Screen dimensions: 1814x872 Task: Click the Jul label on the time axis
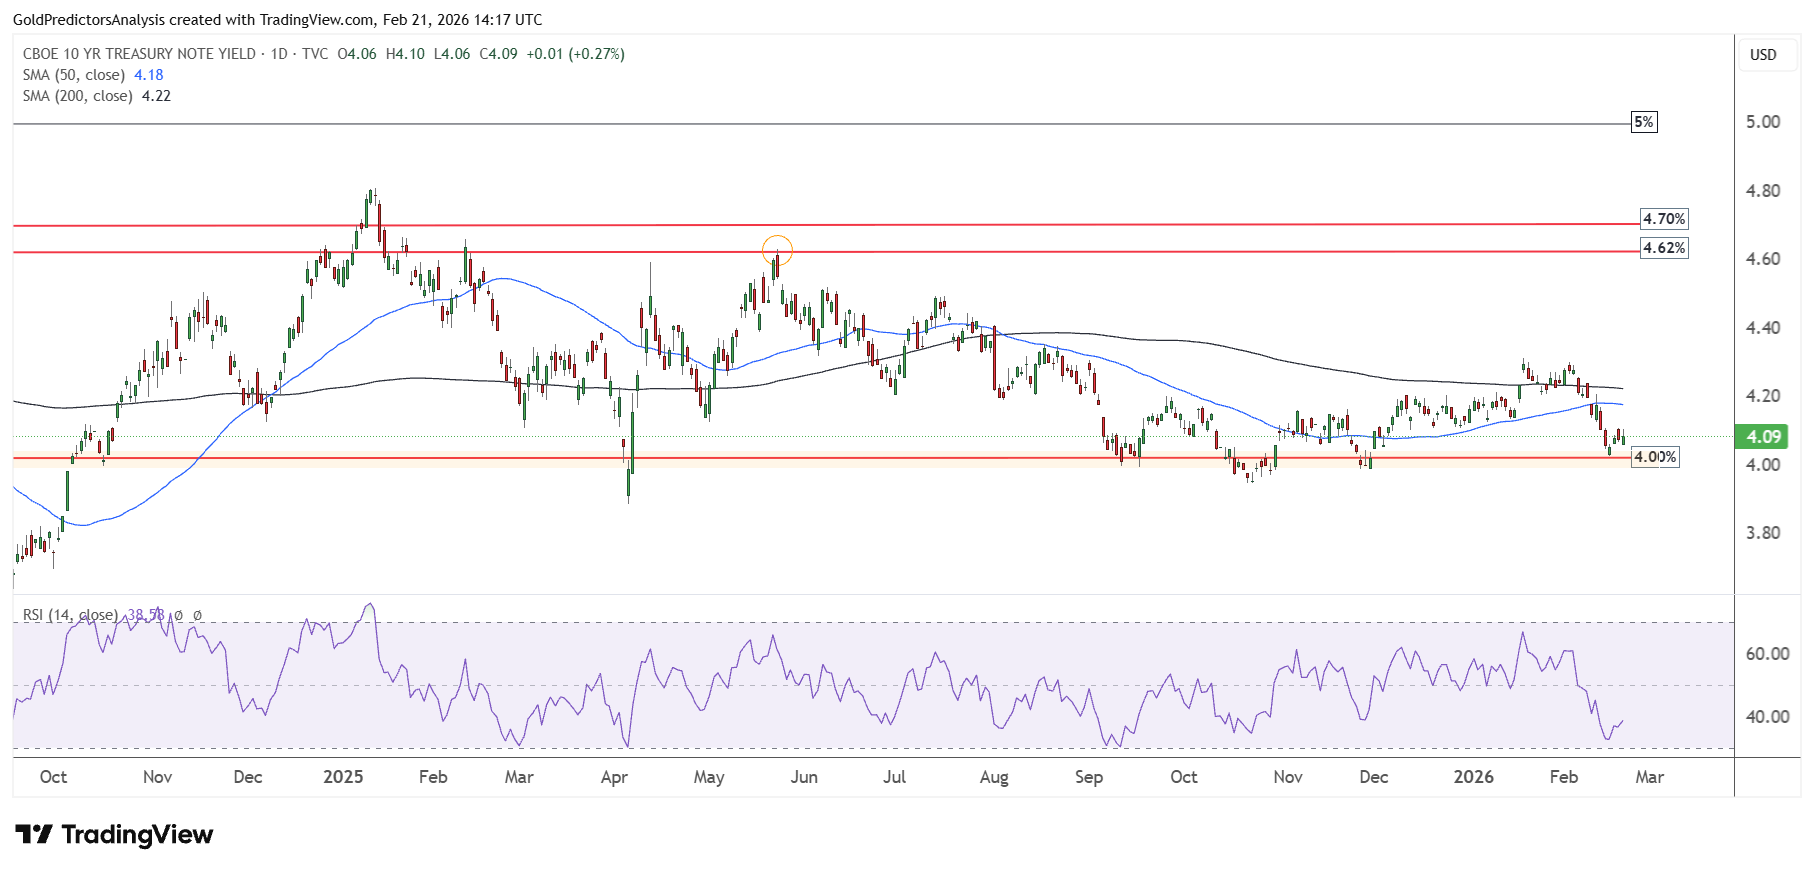[894, 777]
